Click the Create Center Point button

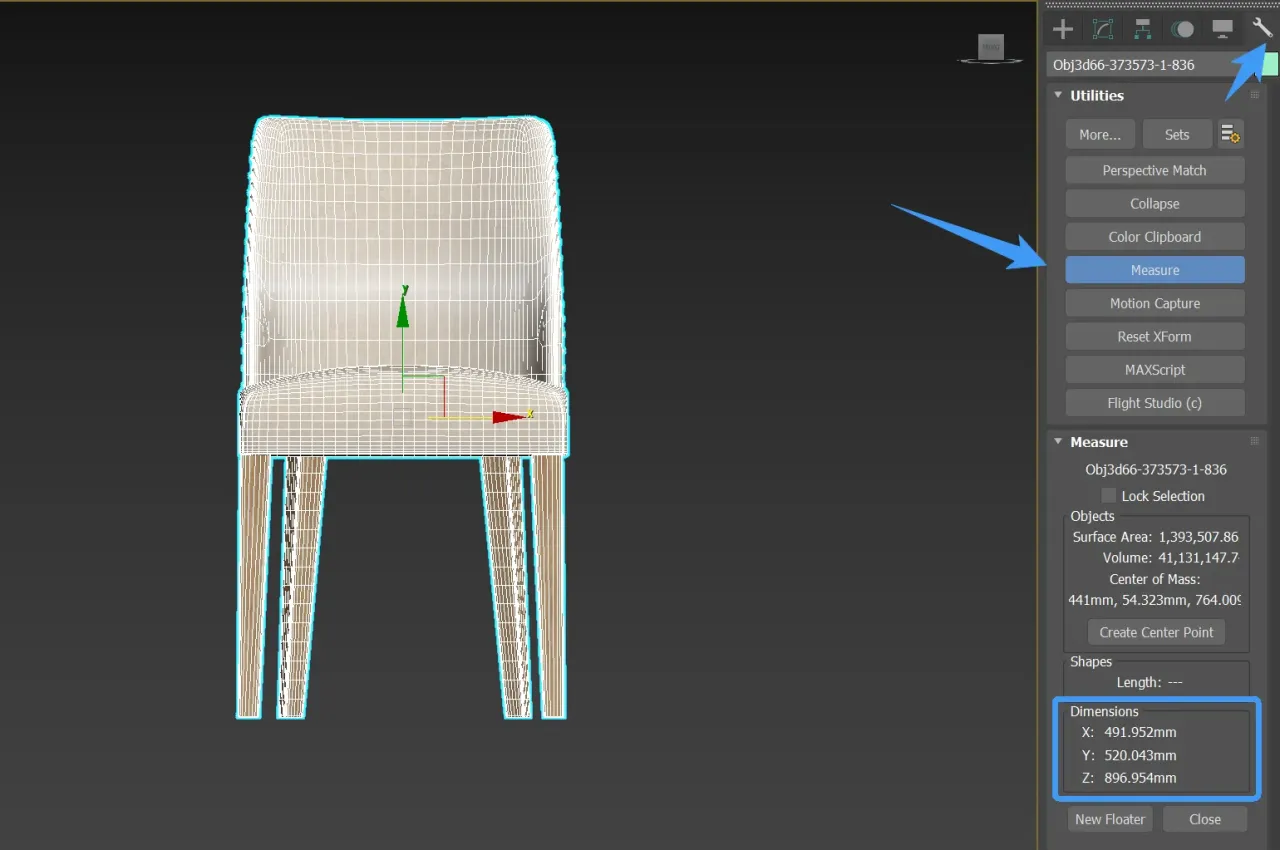[1156, 632]
